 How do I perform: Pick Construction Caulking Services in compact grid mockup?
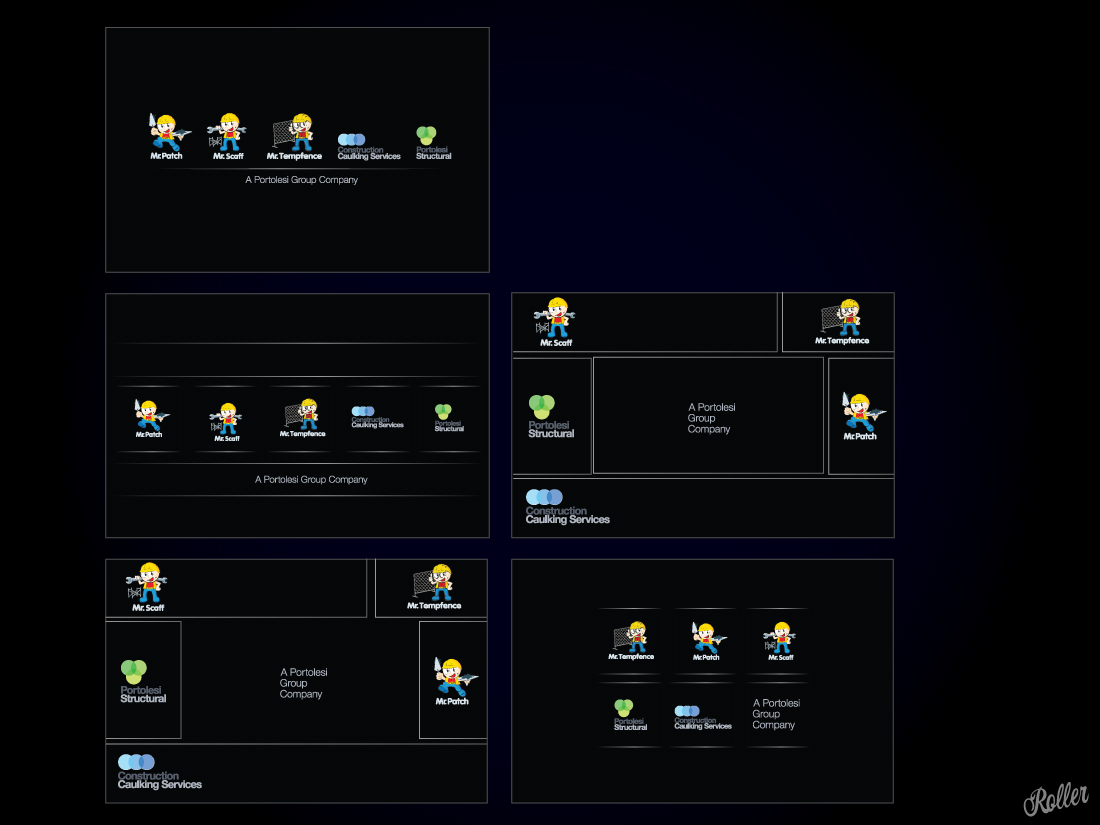[702, 718]
